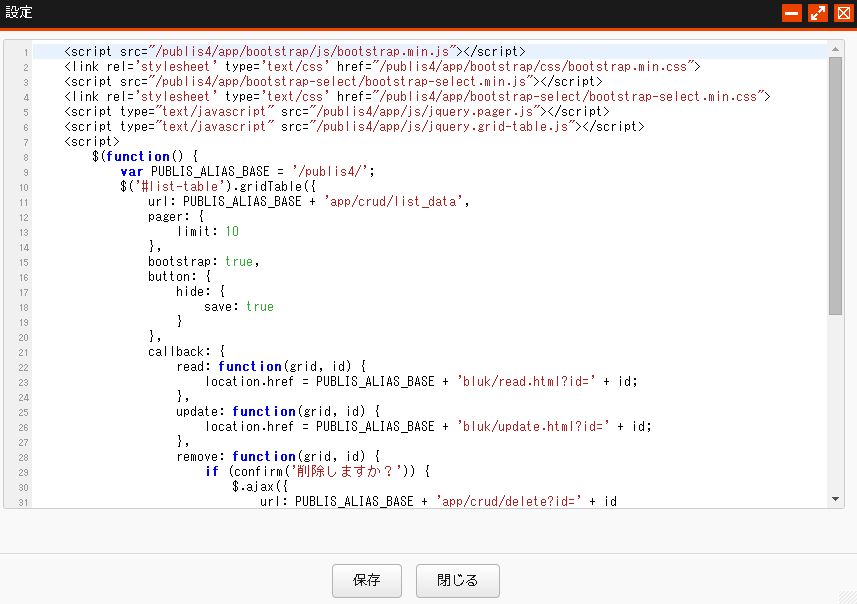857x604 pixels.
Task: Click the 'bootstrap: true,' line
Action: click(204, 262)
